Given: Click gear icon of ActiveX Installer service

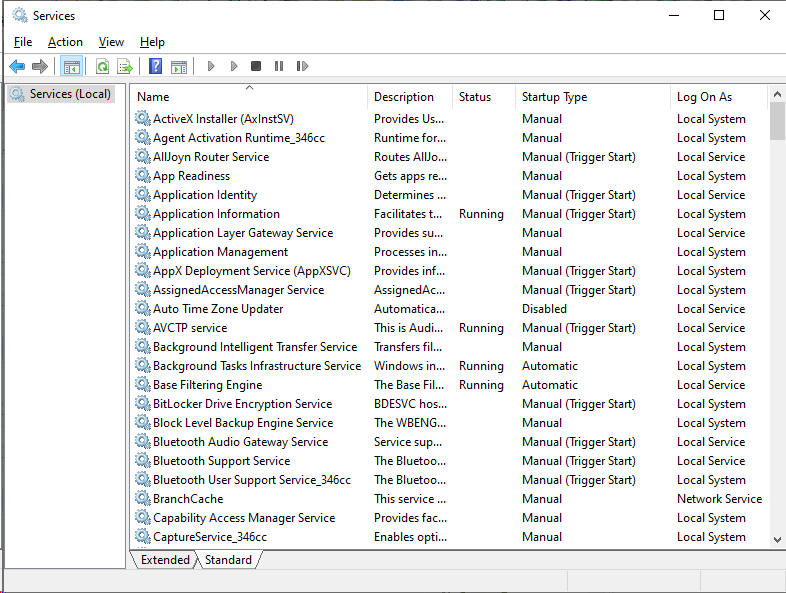Looking at the screenshot, I should [143, 119].
